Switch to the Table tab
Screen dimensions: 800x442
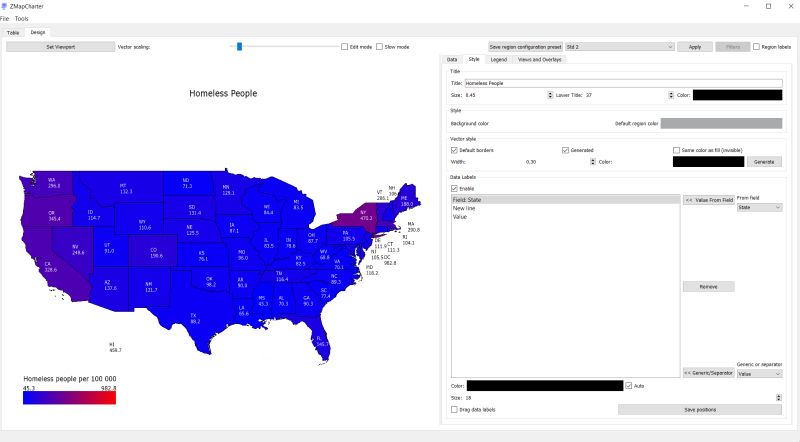coord(13,33)
